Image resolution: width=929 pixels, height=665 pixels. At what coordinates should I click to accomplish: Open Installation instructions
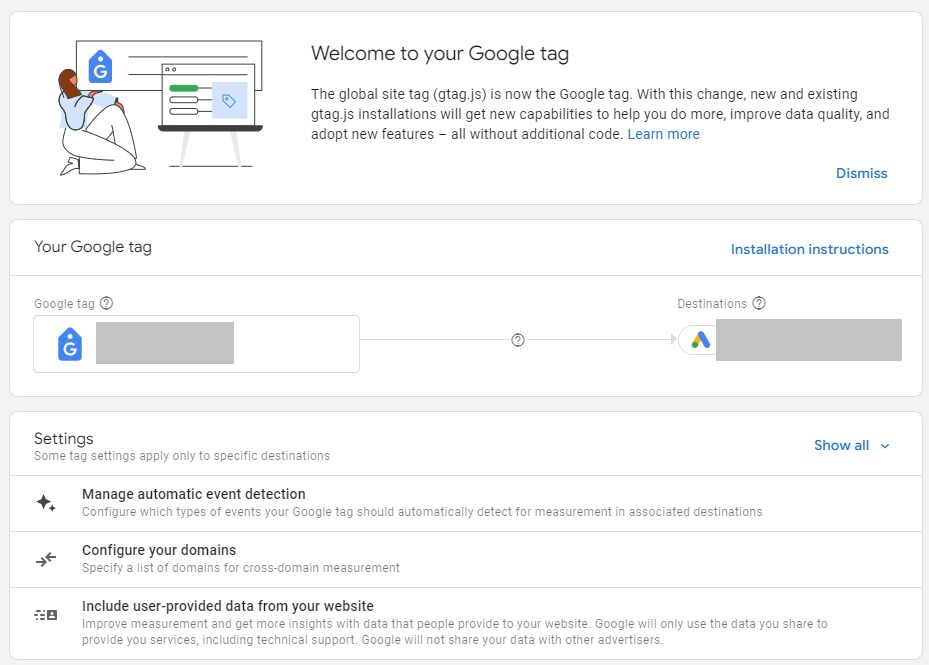(x=809, y=249)
